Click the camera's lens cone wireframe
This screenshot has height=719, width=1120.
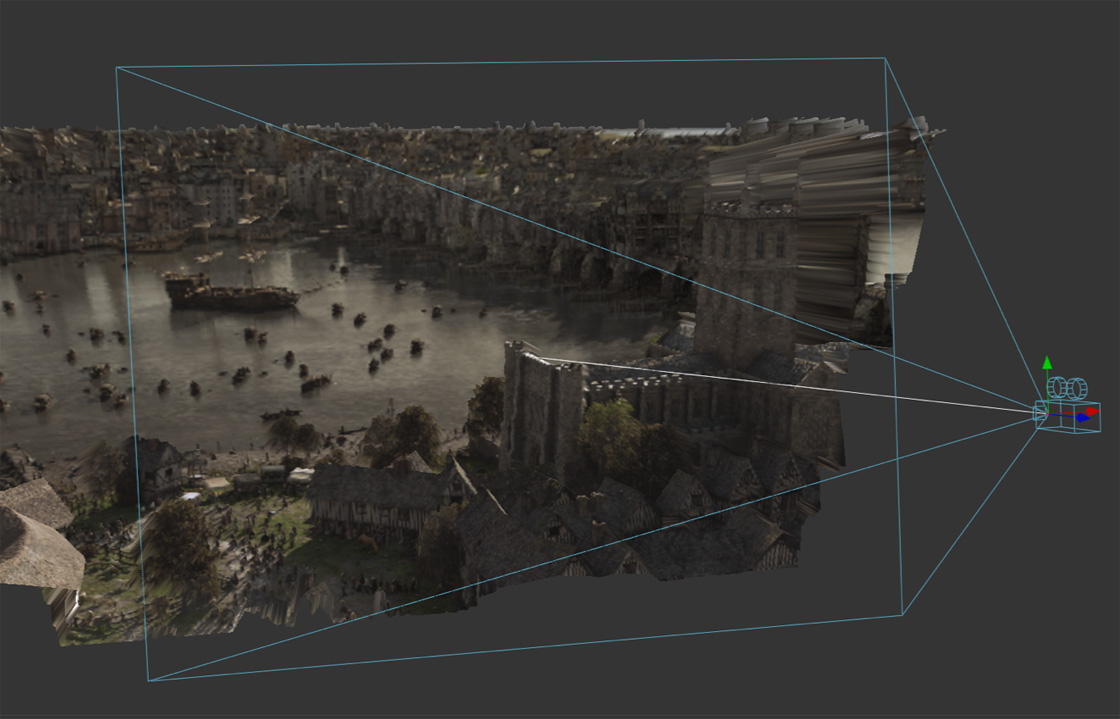click(1037, 412)
